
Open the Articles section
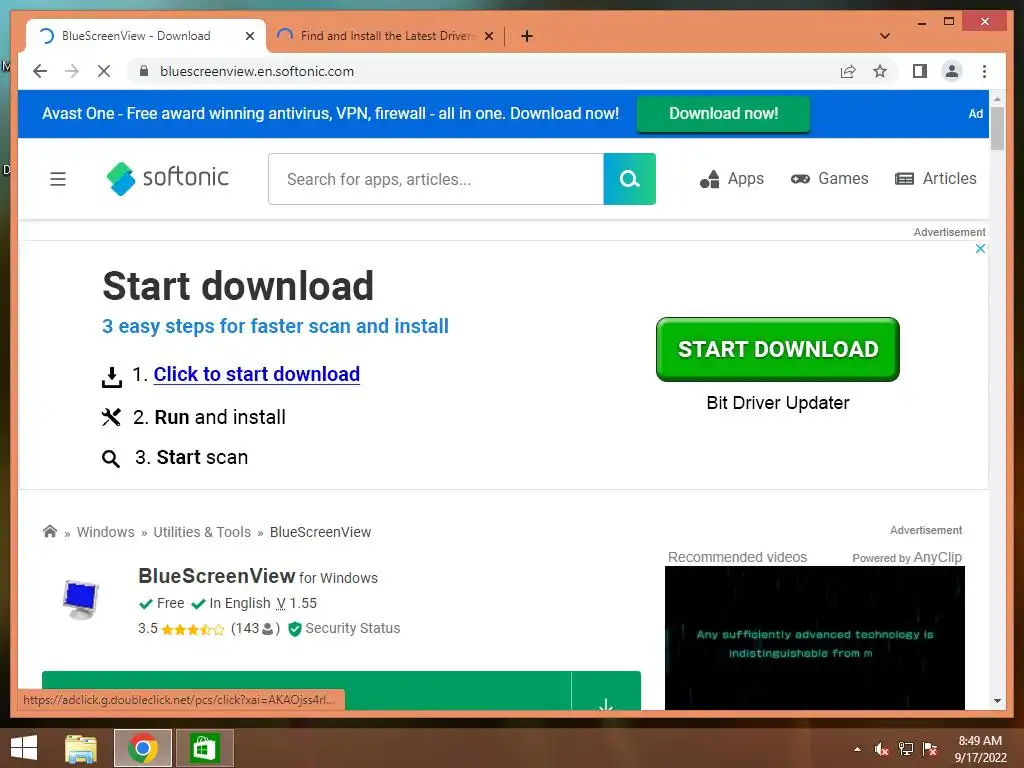(936, 178)
